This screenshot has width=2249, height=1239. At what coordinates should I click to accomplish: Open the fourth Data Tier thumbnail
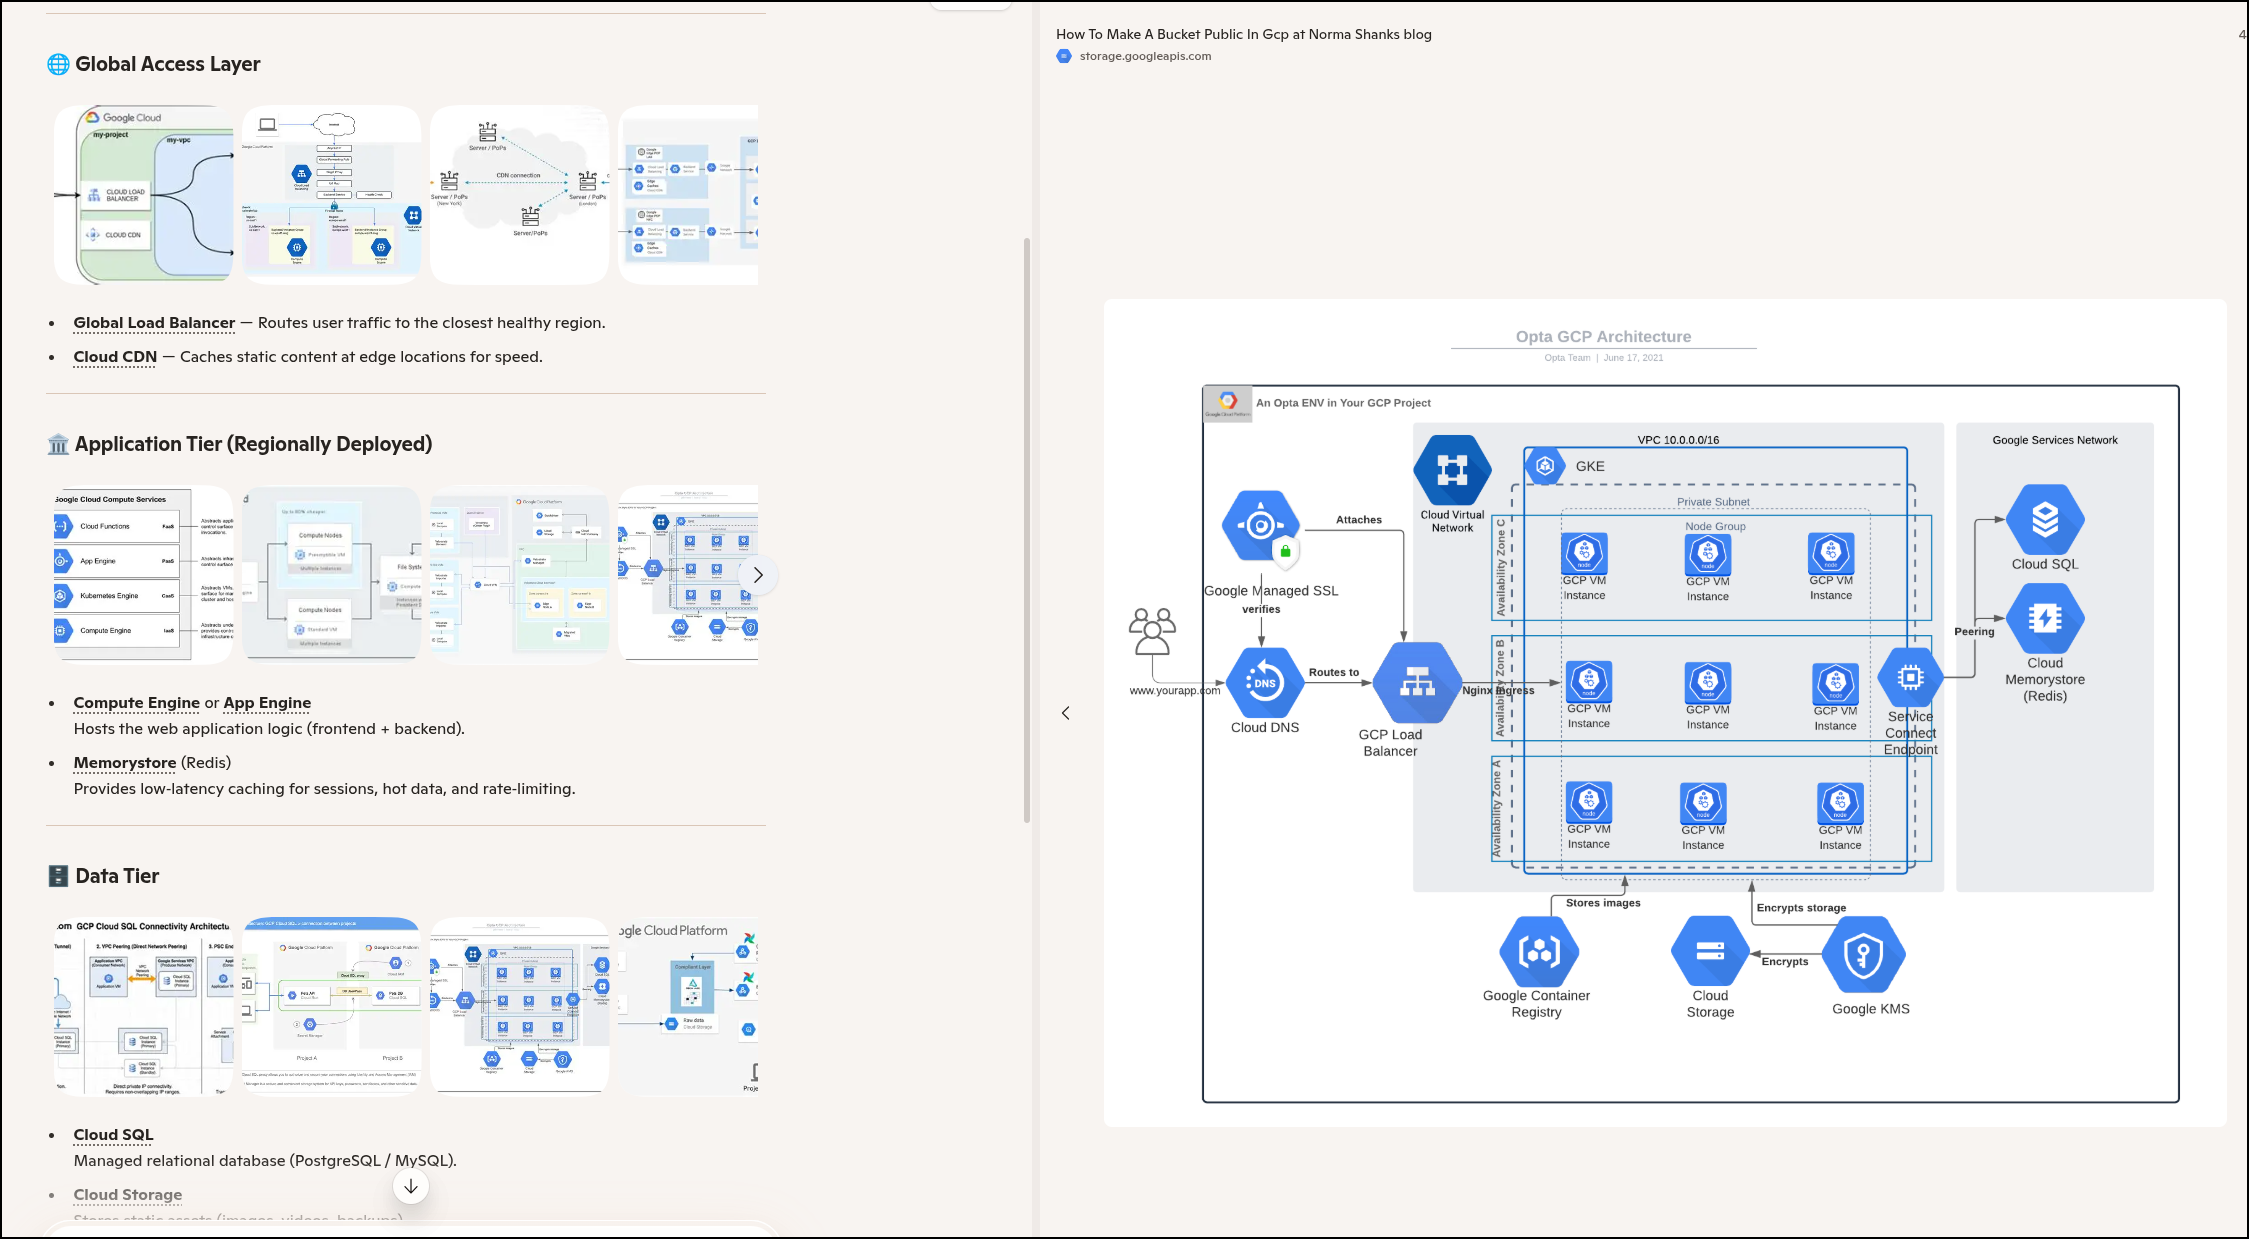(688, 1006)
